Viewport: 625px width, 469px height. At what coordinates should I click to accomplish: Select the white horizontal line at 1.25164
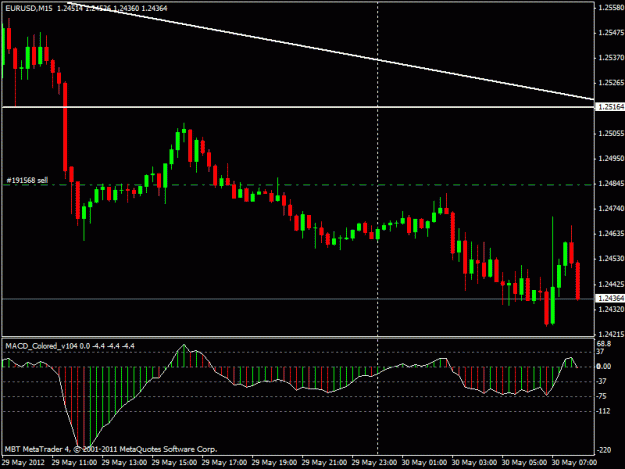[x=298, y=107]
